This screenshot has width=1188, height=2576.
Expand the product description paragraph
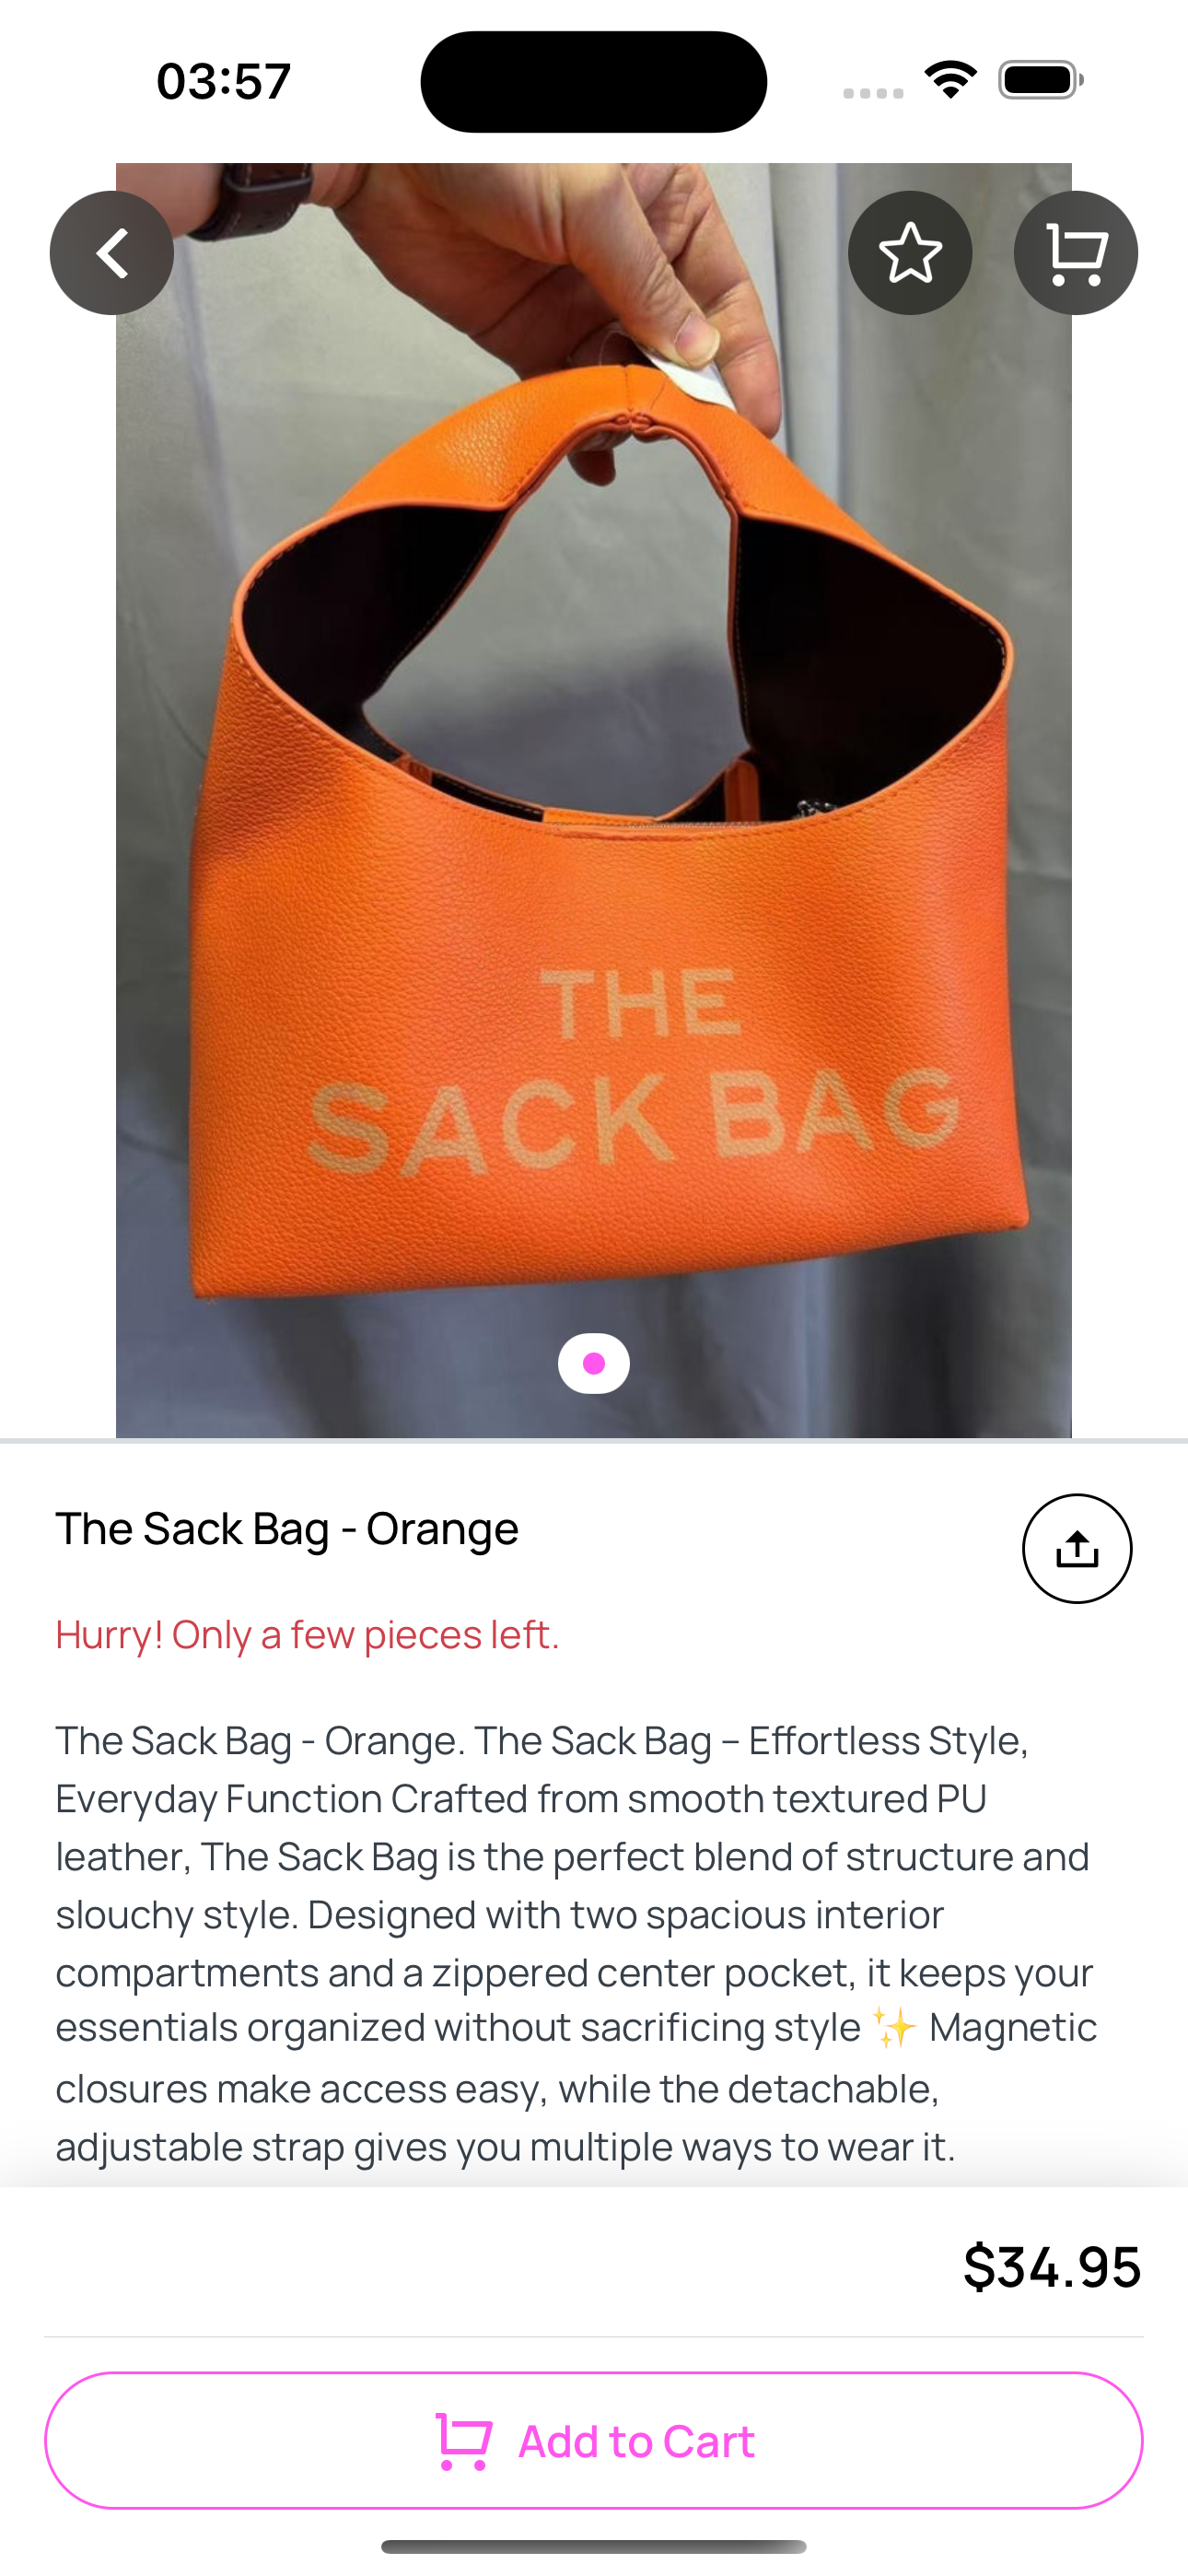(576, 1943)
